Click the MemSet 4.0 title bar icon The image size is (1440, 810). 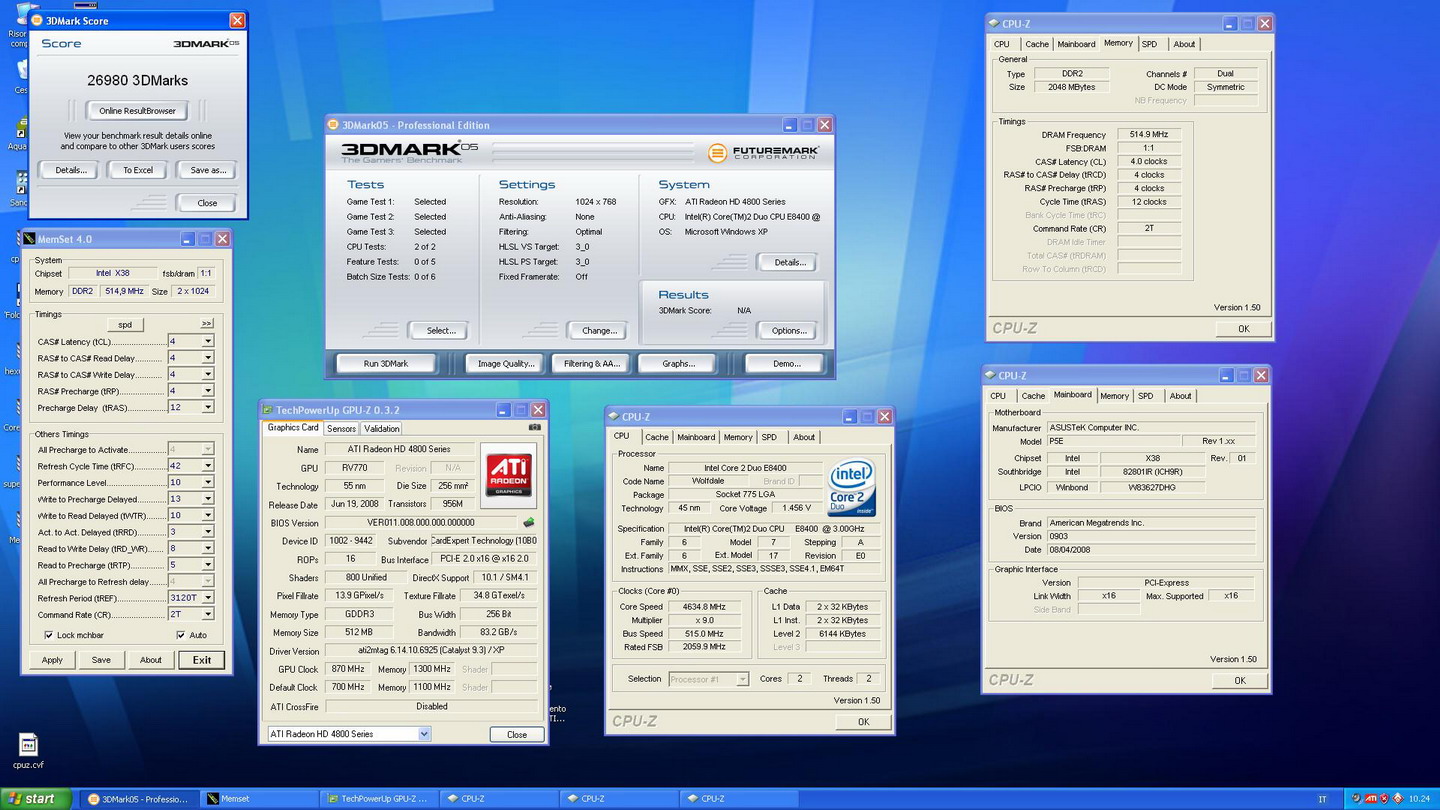click(30, 239)
